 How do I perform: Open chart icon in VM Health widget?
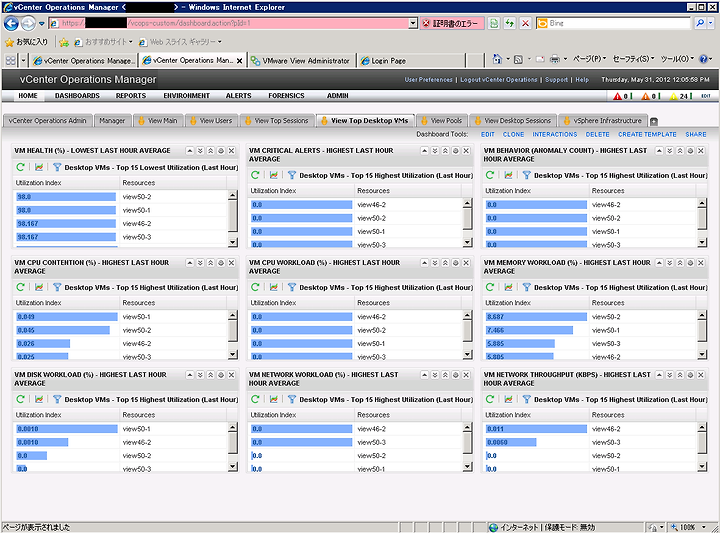tap(39, 168)
